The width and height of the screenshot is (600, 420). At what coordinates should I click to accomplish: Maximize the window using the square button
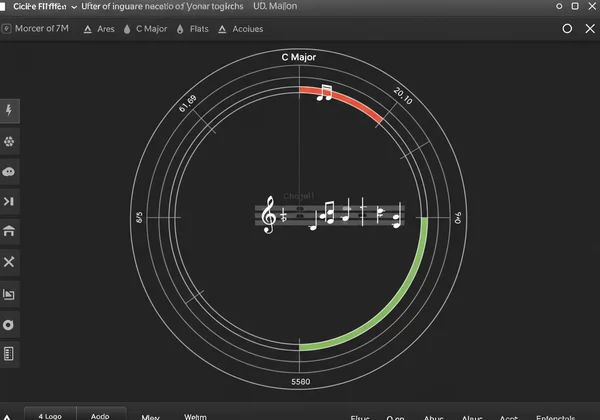(x=575, y=6)
